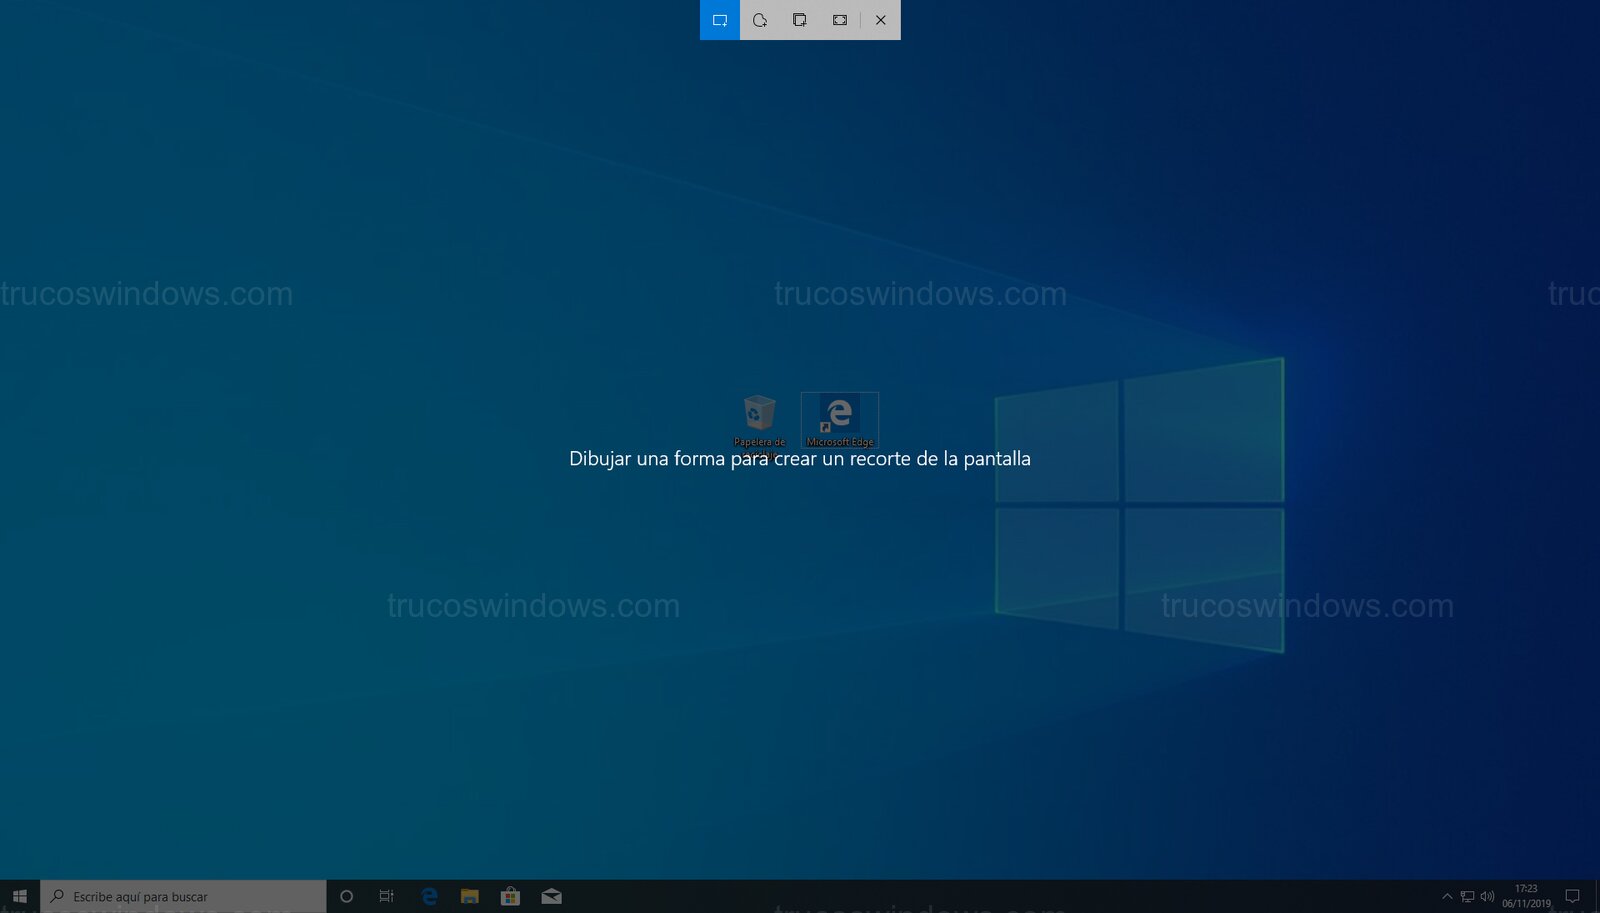Screen dimensions: 1600x913
Task: Open the network status tray icon
Action: [x=1467, y=896]
